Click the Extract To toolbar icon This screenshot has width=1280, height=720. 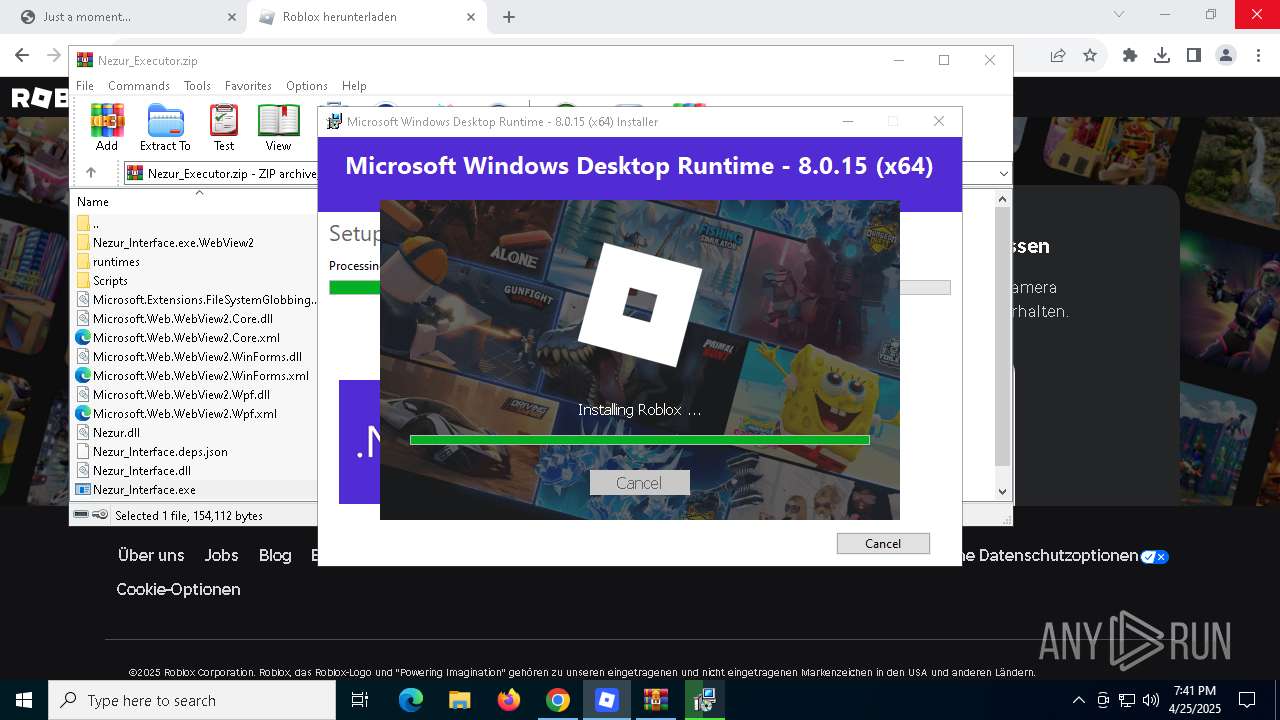[x=165, y=127]
